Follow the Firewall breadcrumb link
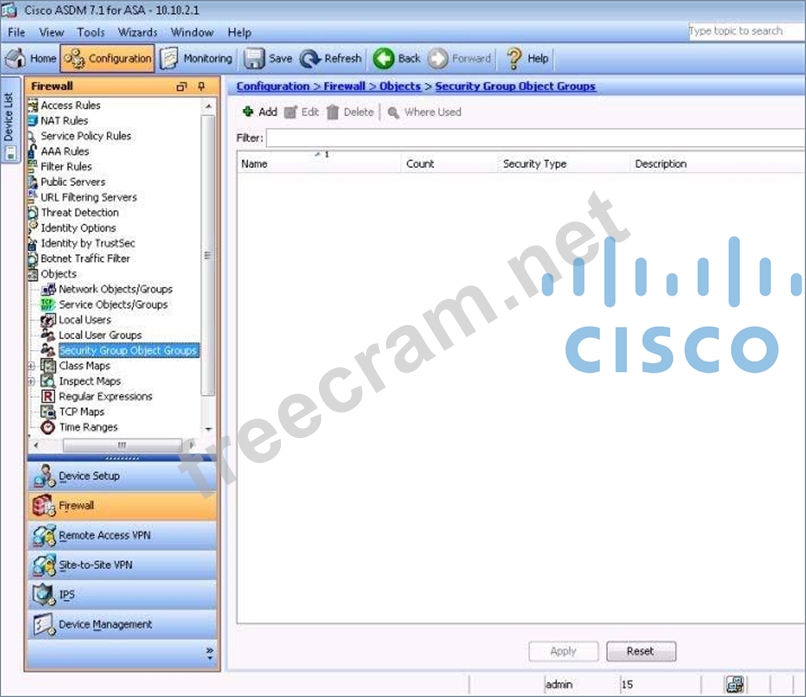 click(344, 87)
